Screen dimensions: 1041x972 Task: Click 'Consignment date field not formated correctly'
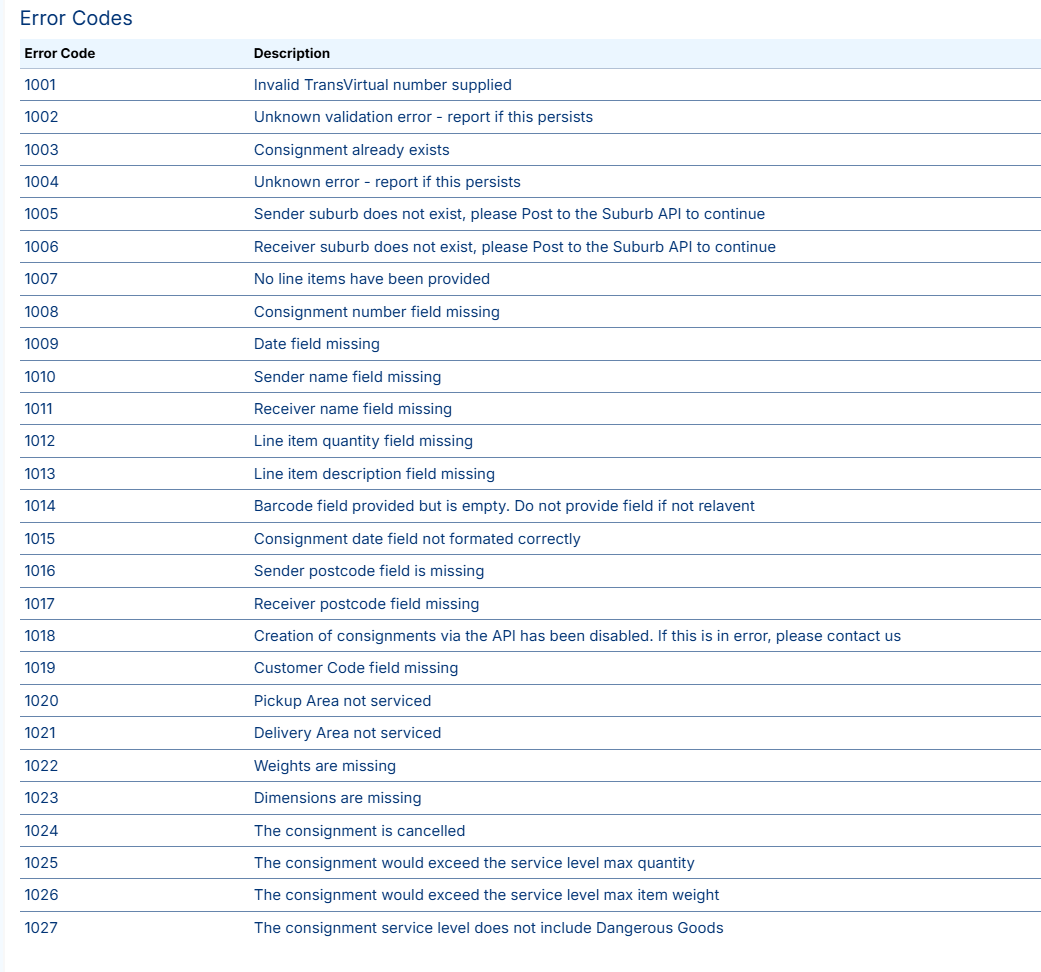click(417, 539)
